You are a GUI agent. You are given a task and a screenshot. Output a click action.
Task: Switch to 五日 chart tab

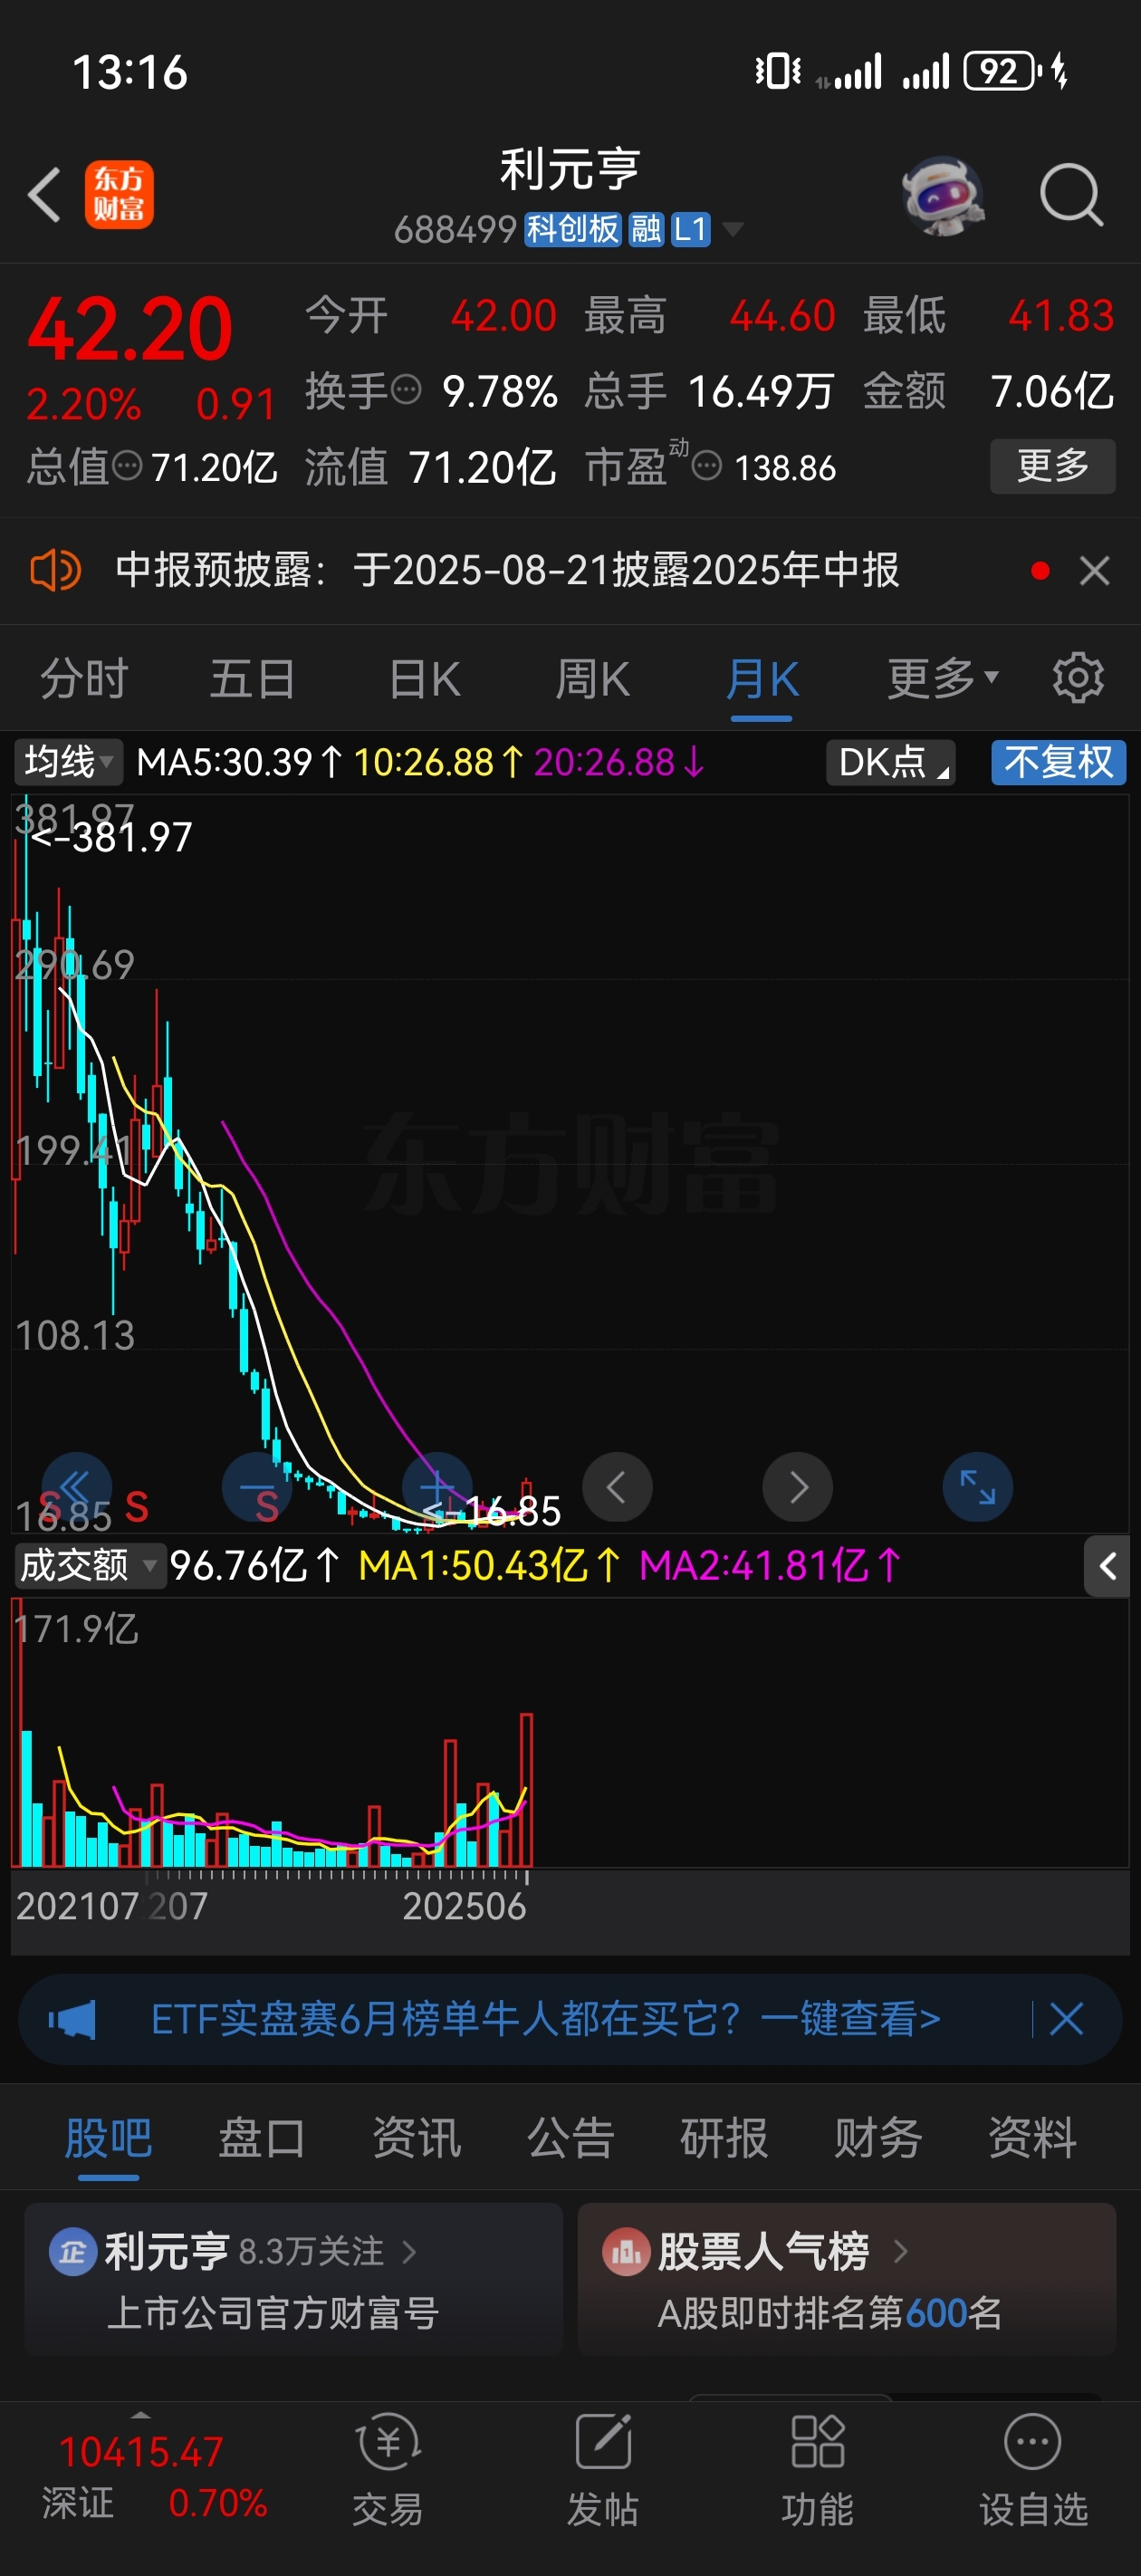click(252, 679)
